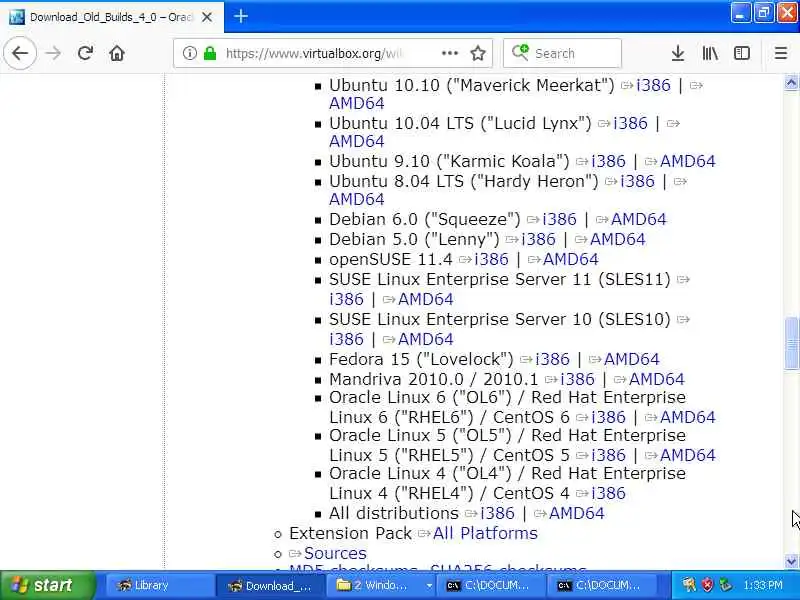Viewport: 800px width, 600px height.
Task: Open the Firefox home page
Action: point(117,53)
